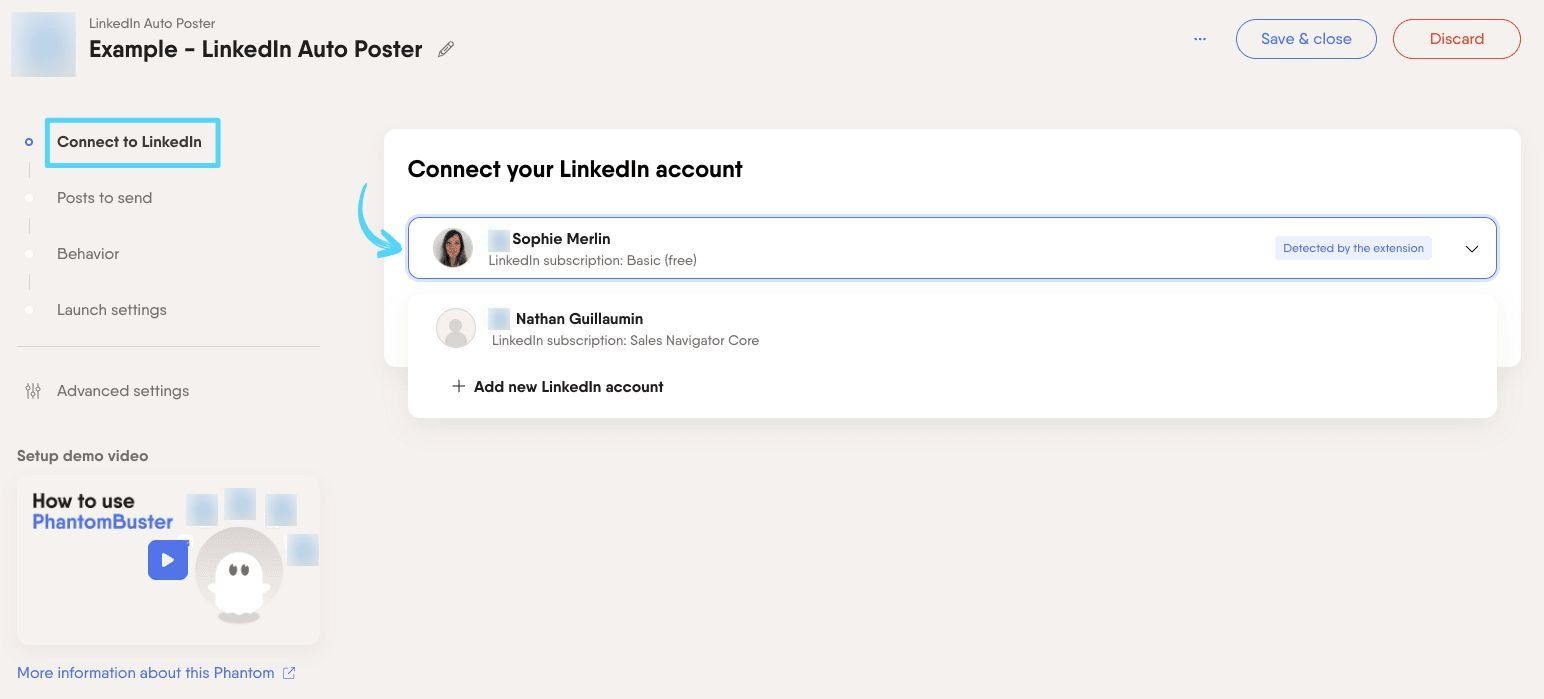Open the Launch settings step
This screenshot has height=699, width=1544.
coord(112,310)
